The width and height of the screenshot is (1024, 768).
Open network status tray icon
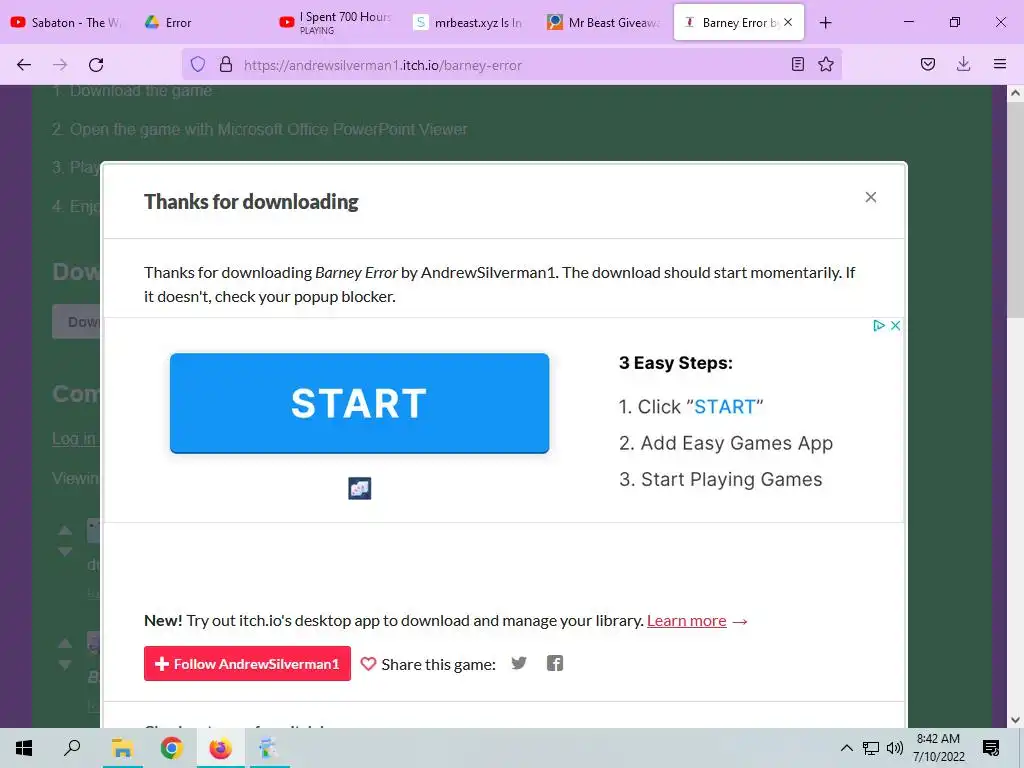click(x=871, y=748)
